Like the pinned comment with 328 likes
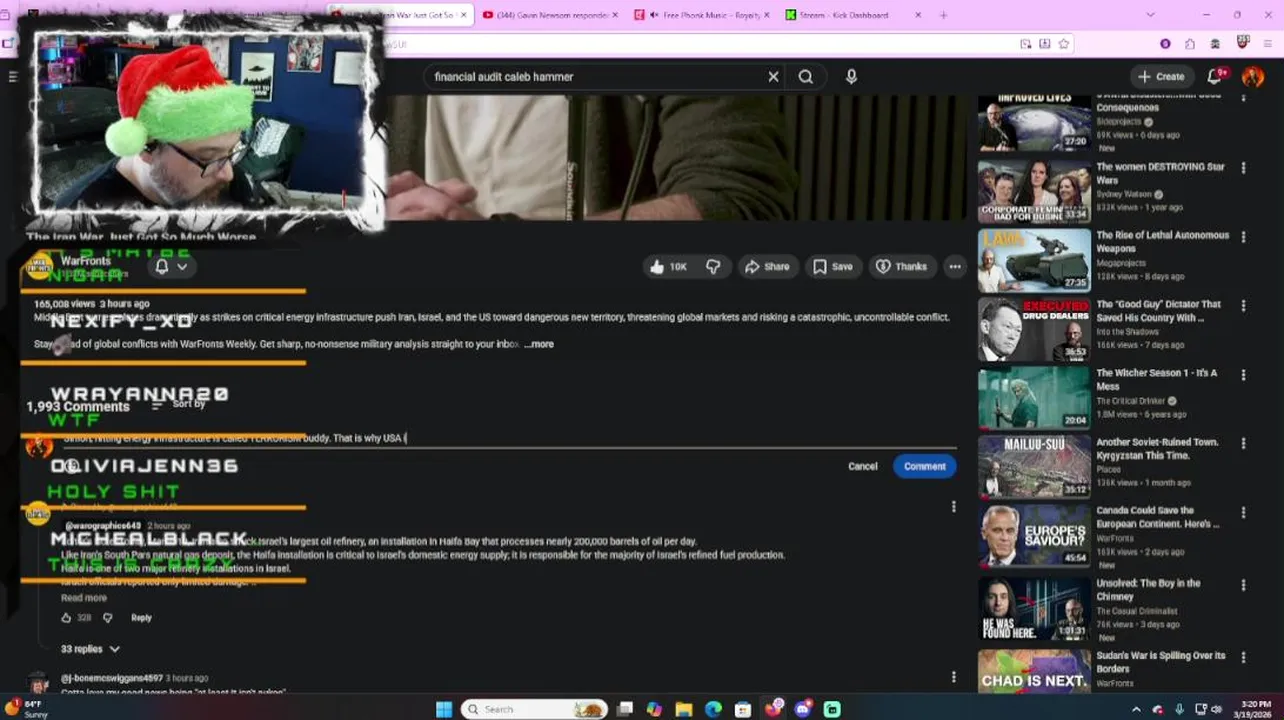Screen dimensions: 1284x720 (66, 618)
